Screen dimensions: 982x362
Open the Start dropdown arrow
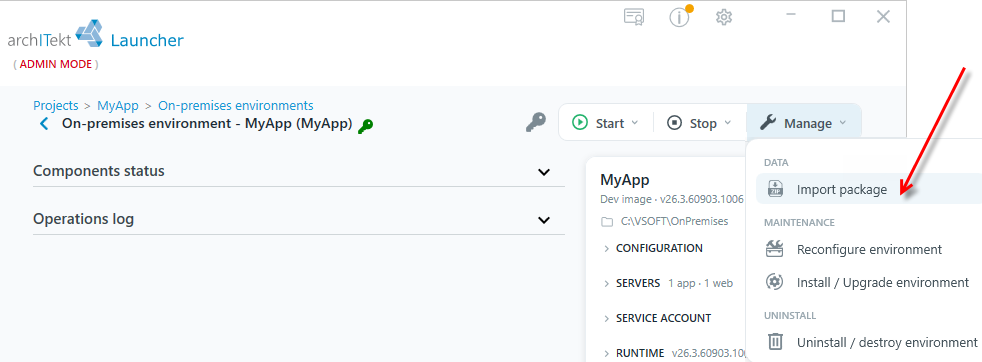click(x=634, y=123)
